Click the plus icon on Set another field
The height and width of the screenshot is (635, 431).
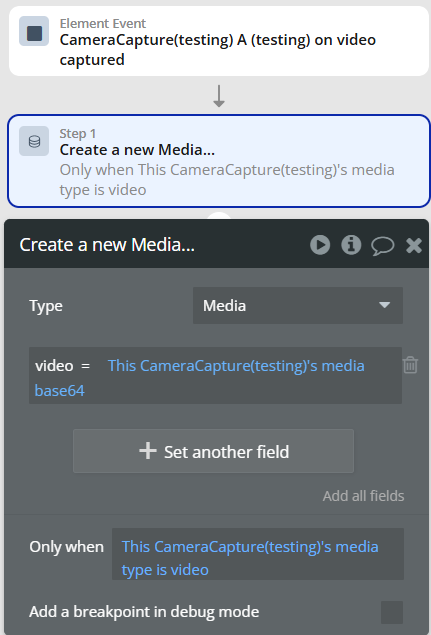click(147, 451)
